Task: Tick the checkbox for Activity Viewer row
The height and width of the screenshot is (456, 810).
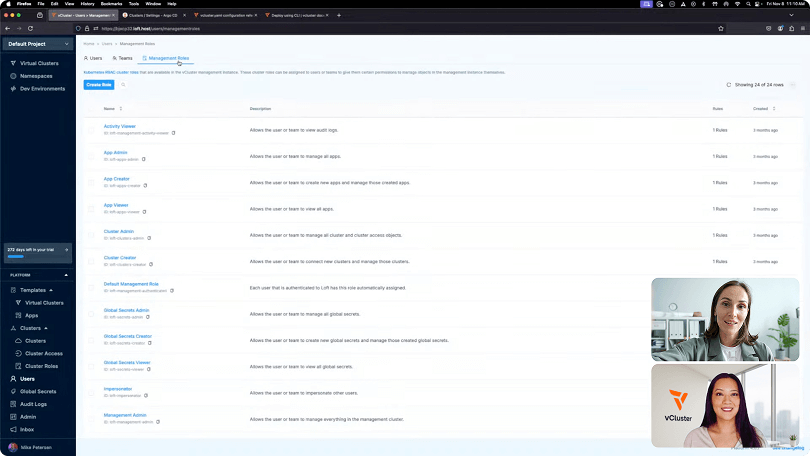Action: click(91, 130)
